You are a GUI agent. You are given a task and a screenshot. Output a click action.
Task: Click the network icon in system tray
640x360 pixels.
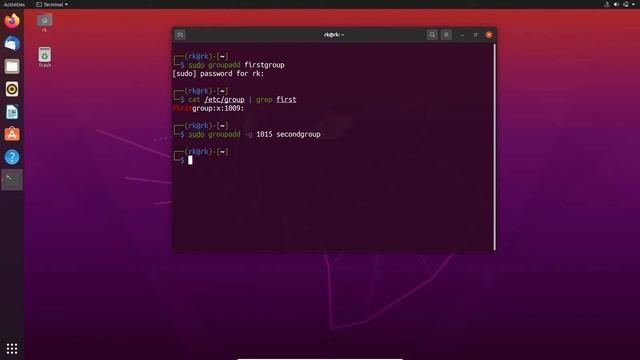tap(607, 4)
